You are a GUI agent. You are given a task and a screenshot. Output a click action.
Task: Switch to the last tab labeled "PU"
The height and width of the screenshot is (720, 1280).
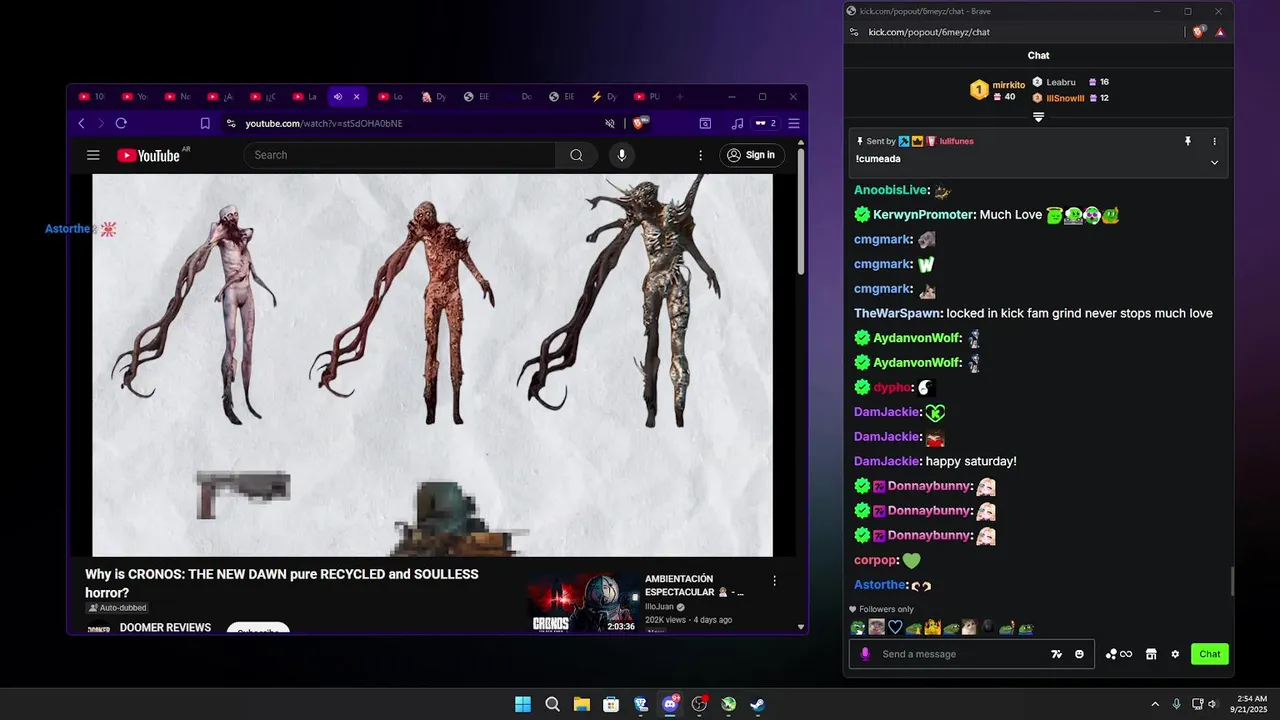tap(648, 97)
